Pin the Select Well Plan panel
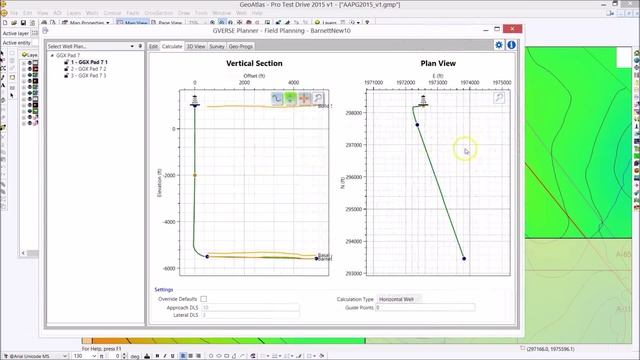This screenshot has height=360, width=640. [140, 46]
